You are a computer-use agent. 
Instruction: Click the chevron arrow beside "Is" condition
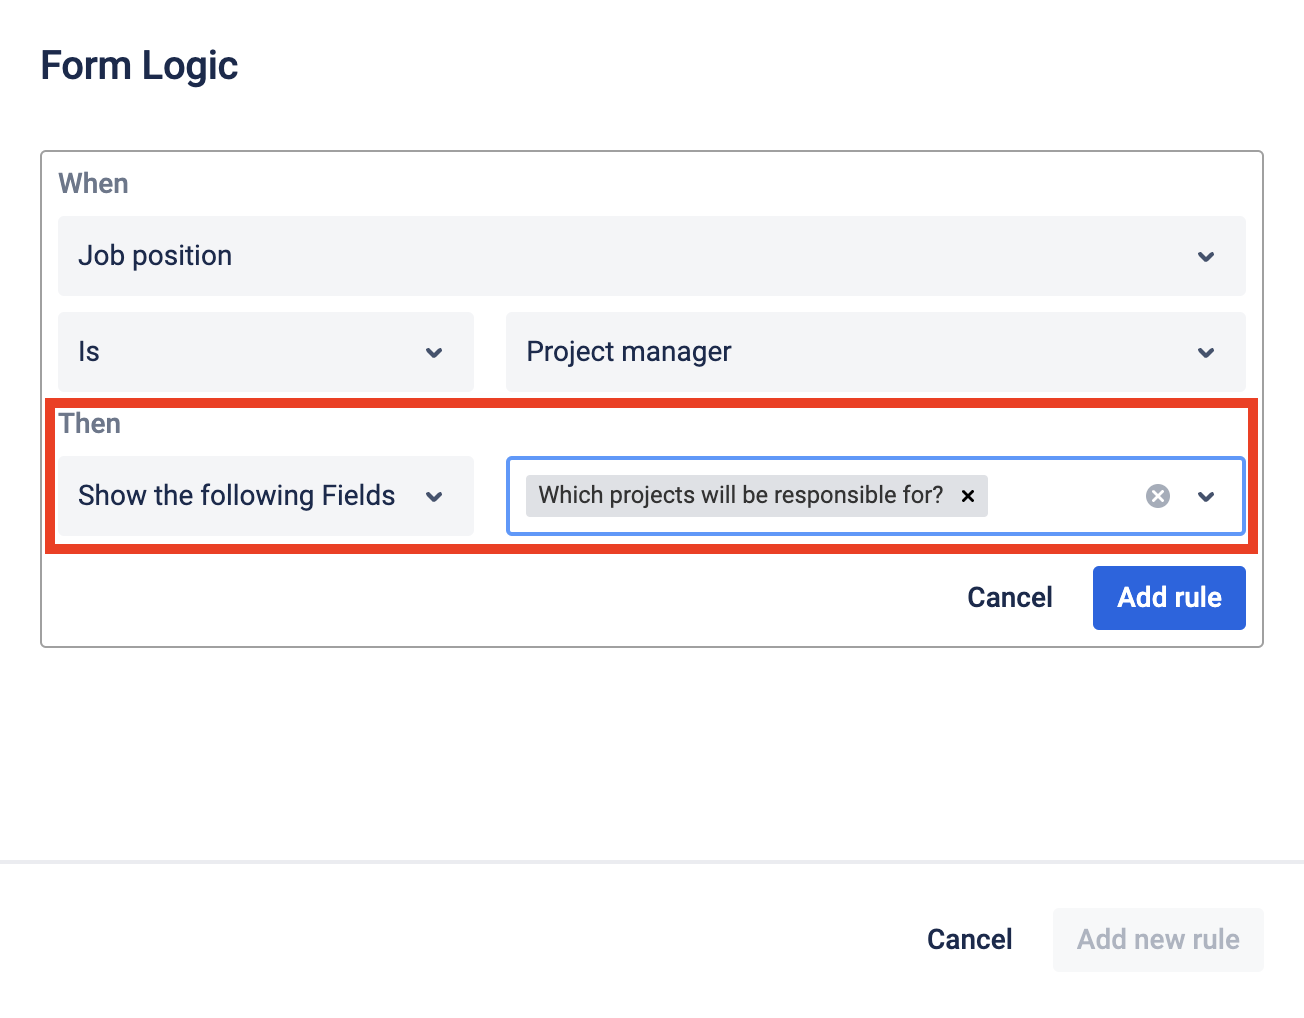point(434,353)
